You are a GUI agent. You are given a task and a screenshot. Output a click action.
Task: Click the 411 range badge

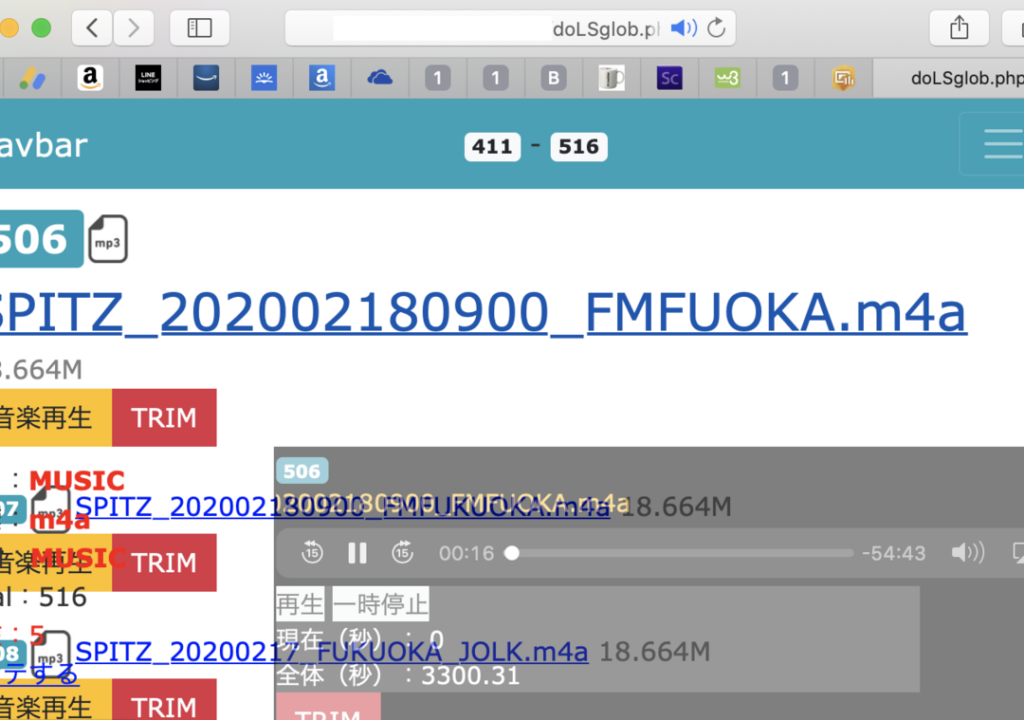492,146
